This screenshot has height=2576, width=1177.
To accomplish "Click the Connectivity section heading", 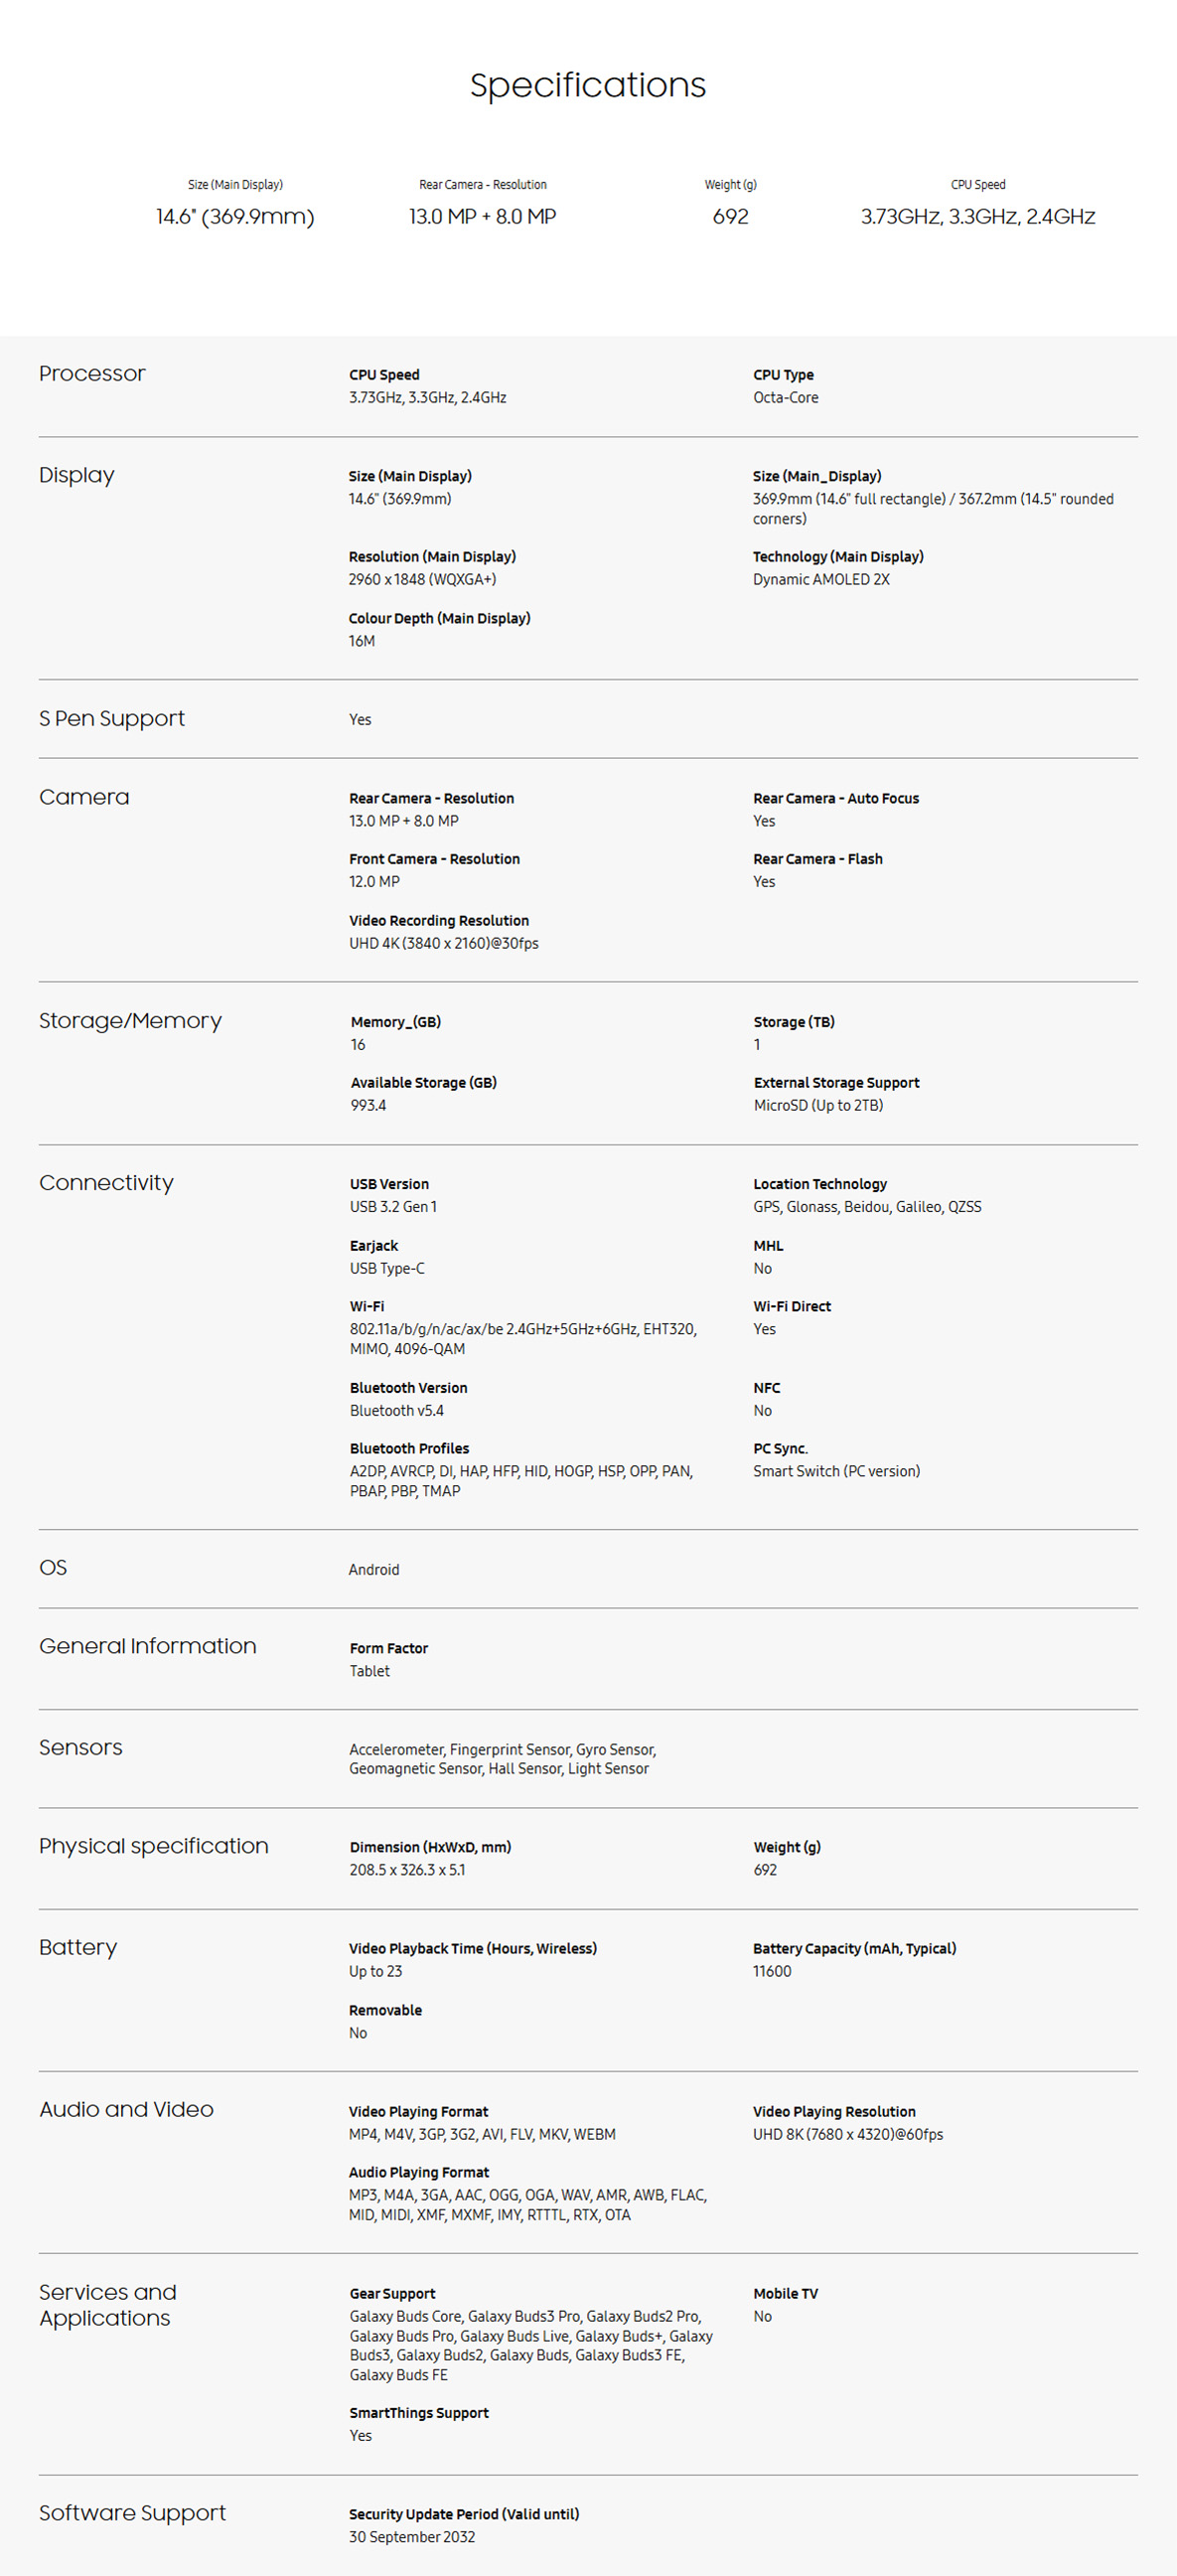I will coord(106,1183).
